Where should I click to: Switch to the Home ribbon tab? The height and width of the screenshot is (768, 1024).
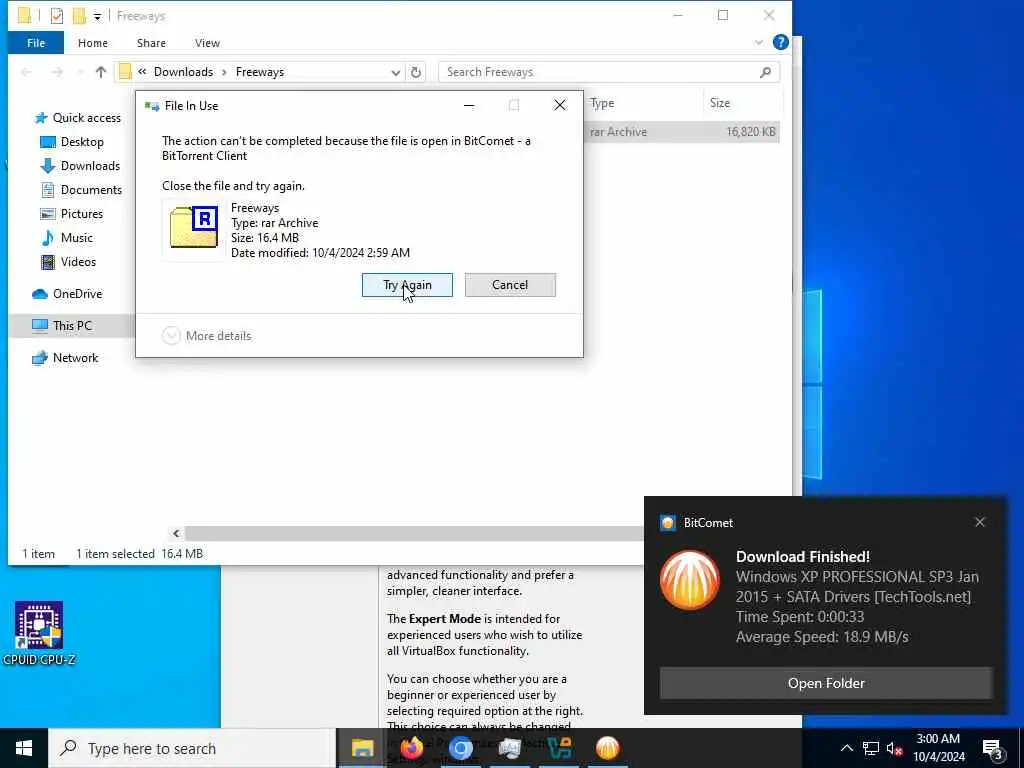click(93, 43)
